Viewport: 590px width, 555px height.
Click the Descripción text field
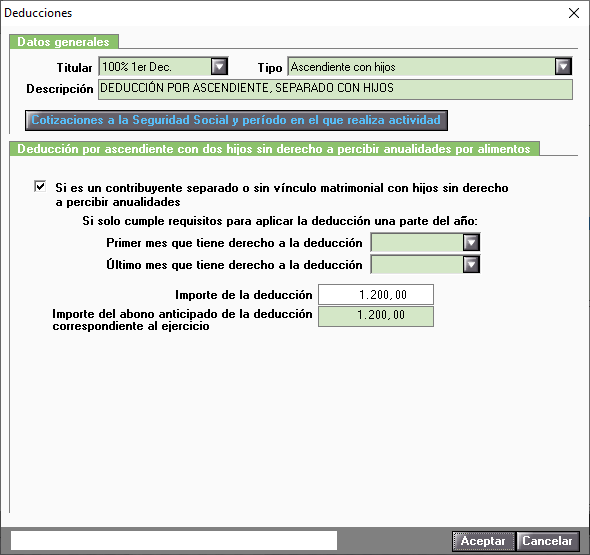coord(335,89)
